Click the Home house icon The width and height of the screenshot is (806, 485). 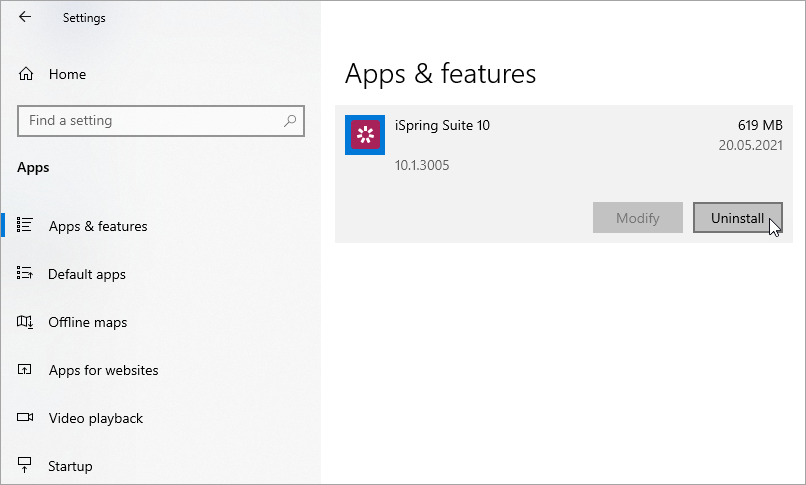pyautogui.click(x=26, y=74)
